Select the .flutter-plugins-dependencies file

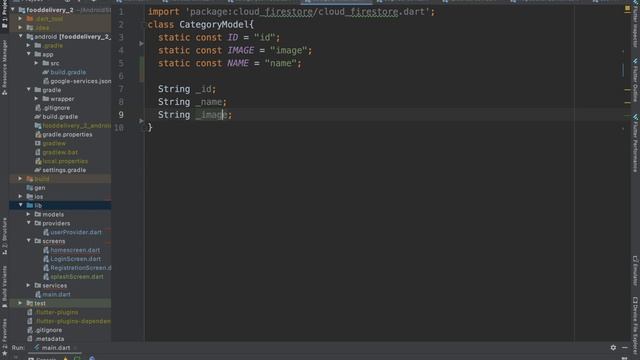pos(69,321)
